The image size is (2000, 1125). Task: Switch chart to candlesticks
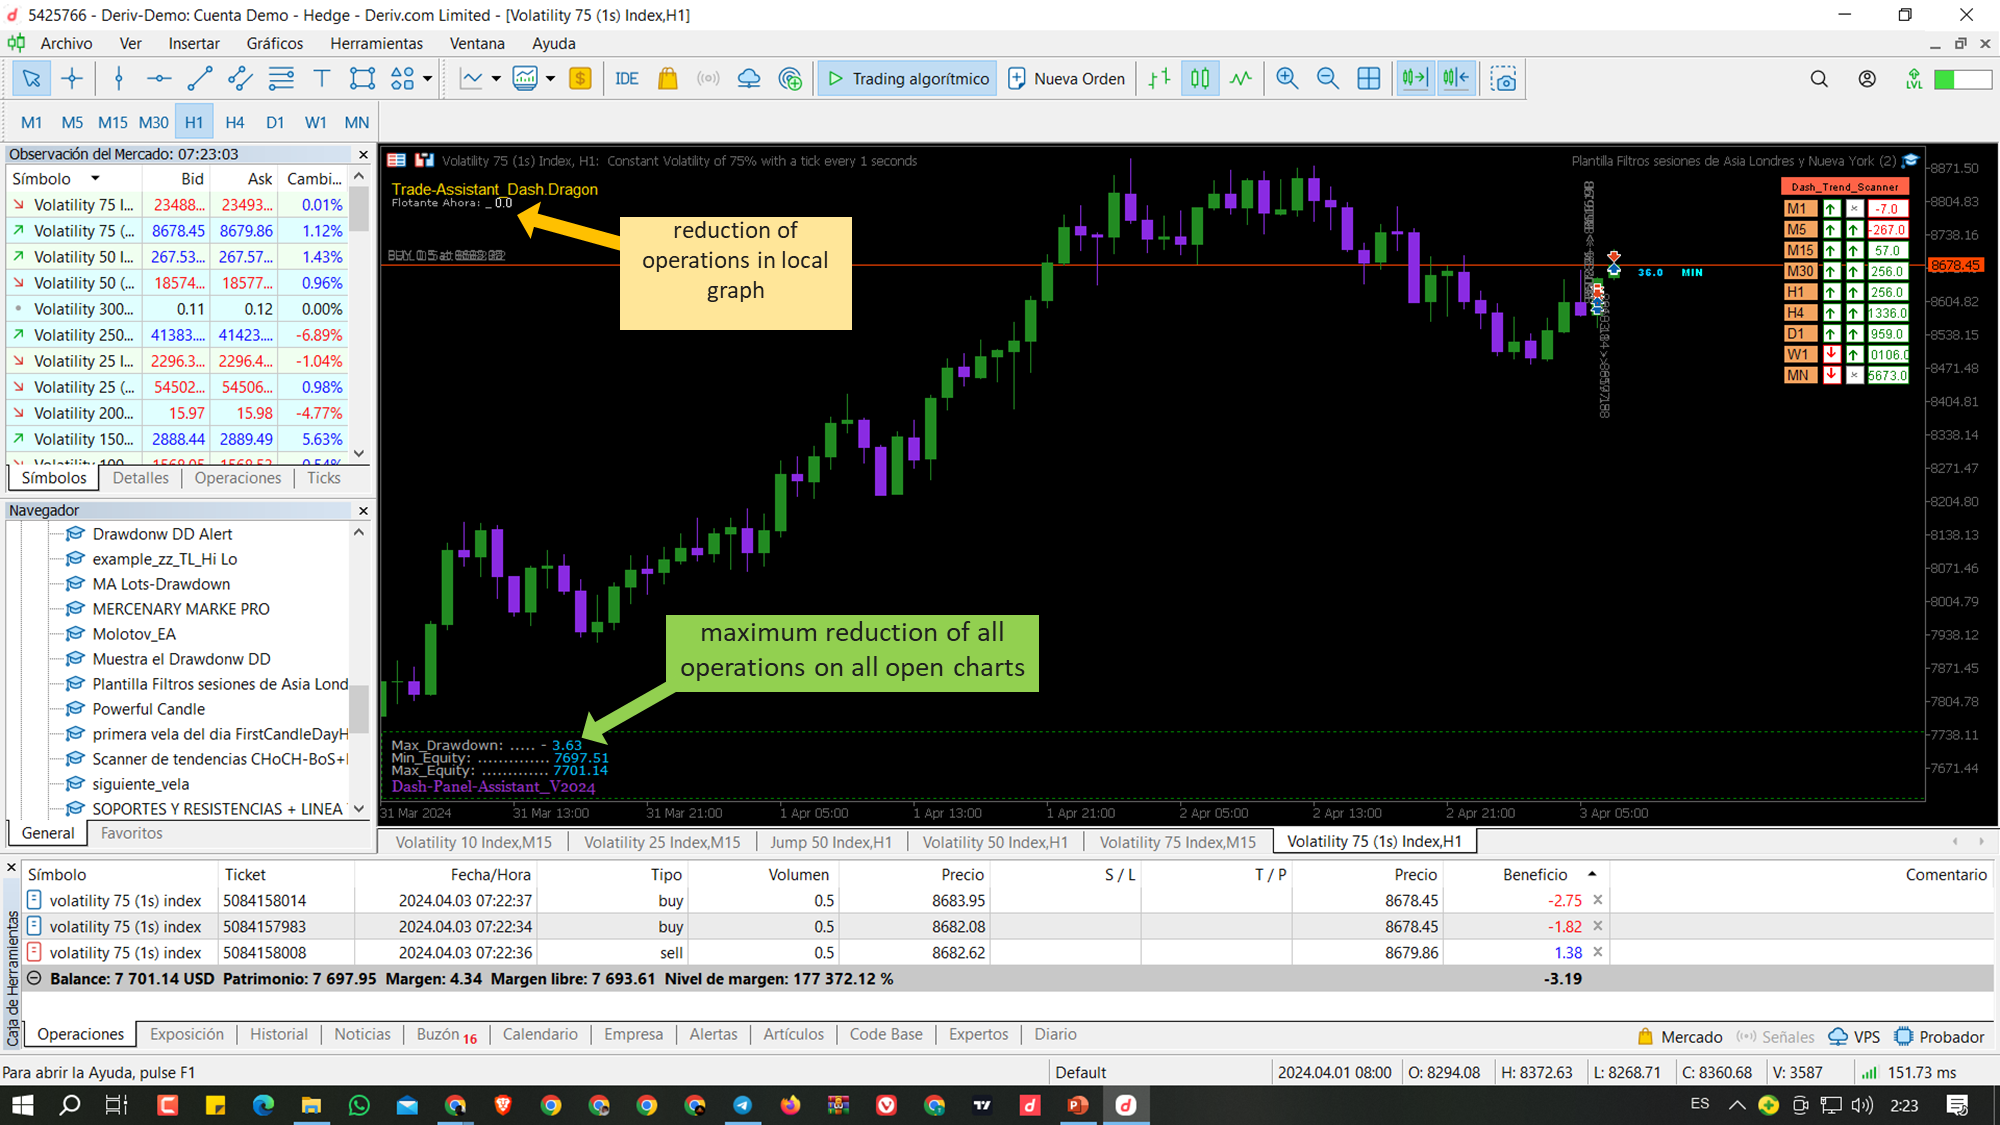1200,79
